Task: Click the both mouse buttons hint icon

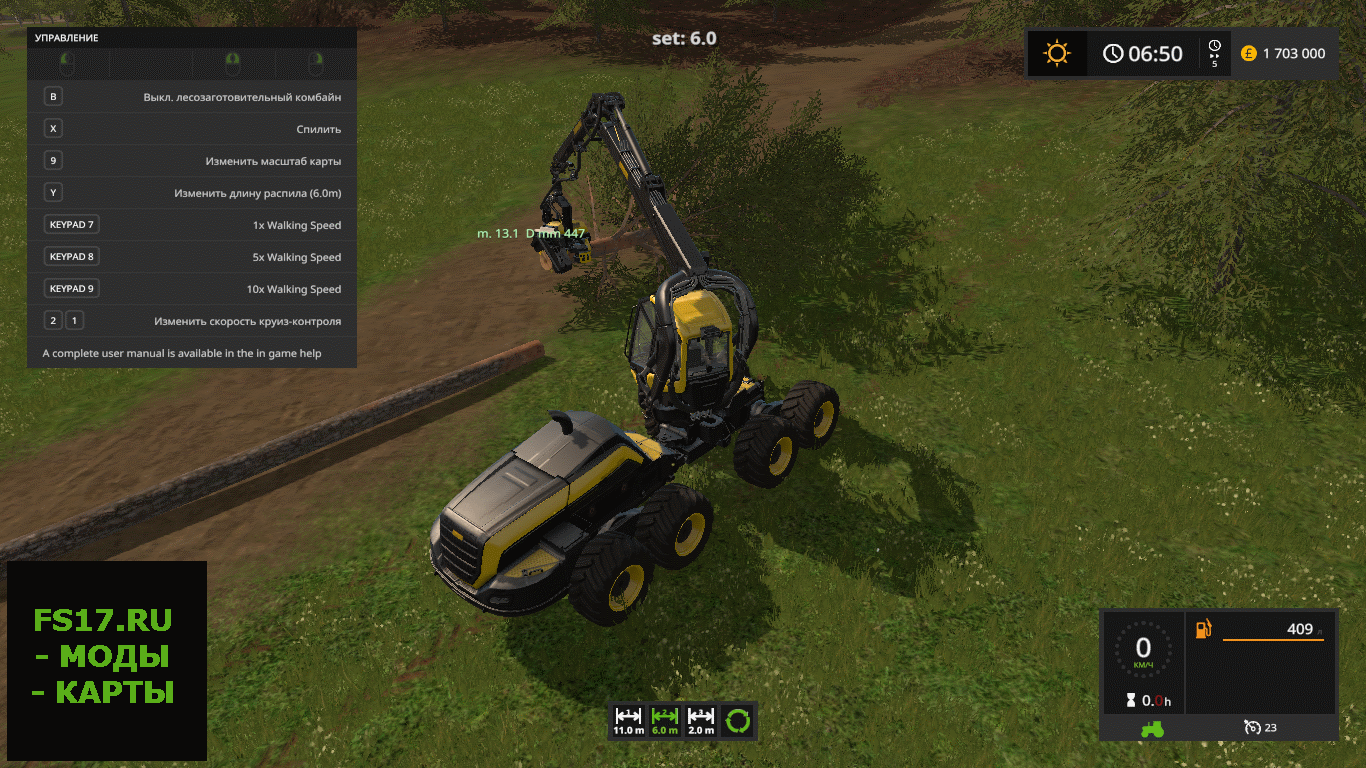Action: click(x=232, y=65)
